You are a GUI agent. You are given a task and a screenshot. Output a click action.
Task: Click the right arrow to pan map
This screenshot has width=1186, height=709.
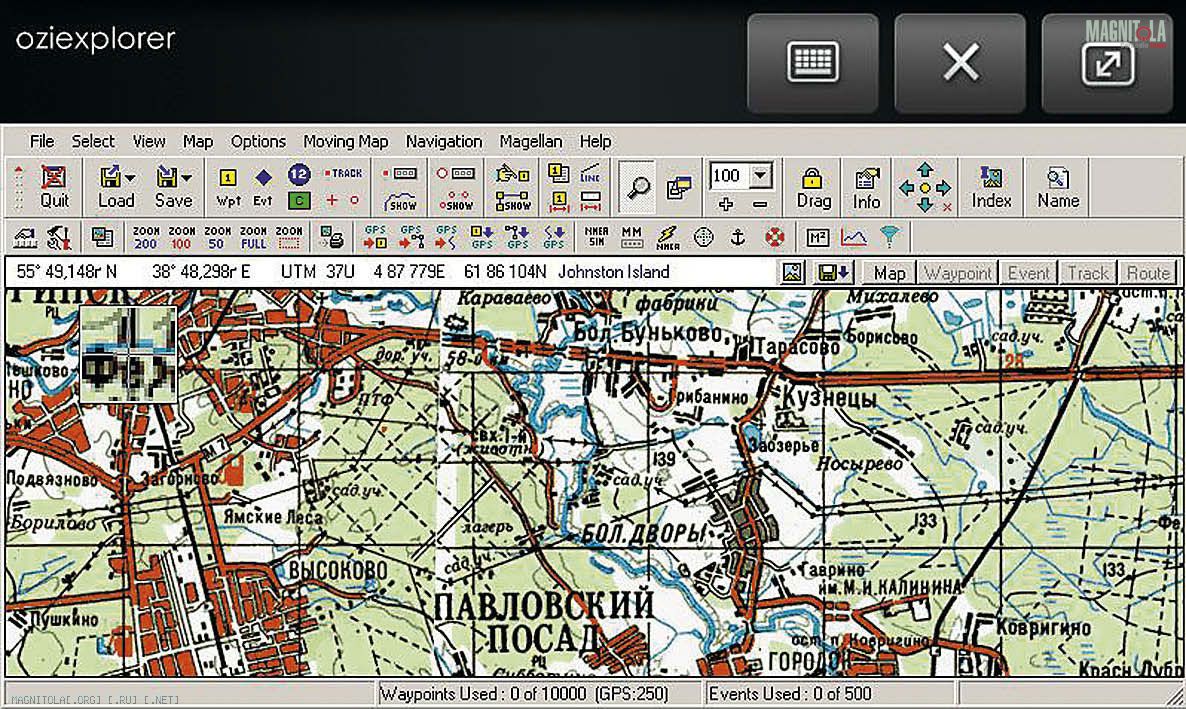pos(942,188)
